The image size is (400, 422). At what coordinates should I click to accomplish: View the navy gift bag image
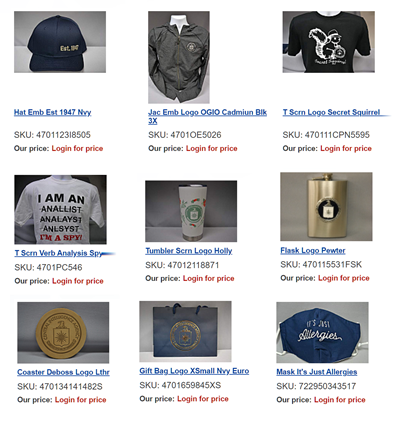pyautogui.click(x=185, y=332)
